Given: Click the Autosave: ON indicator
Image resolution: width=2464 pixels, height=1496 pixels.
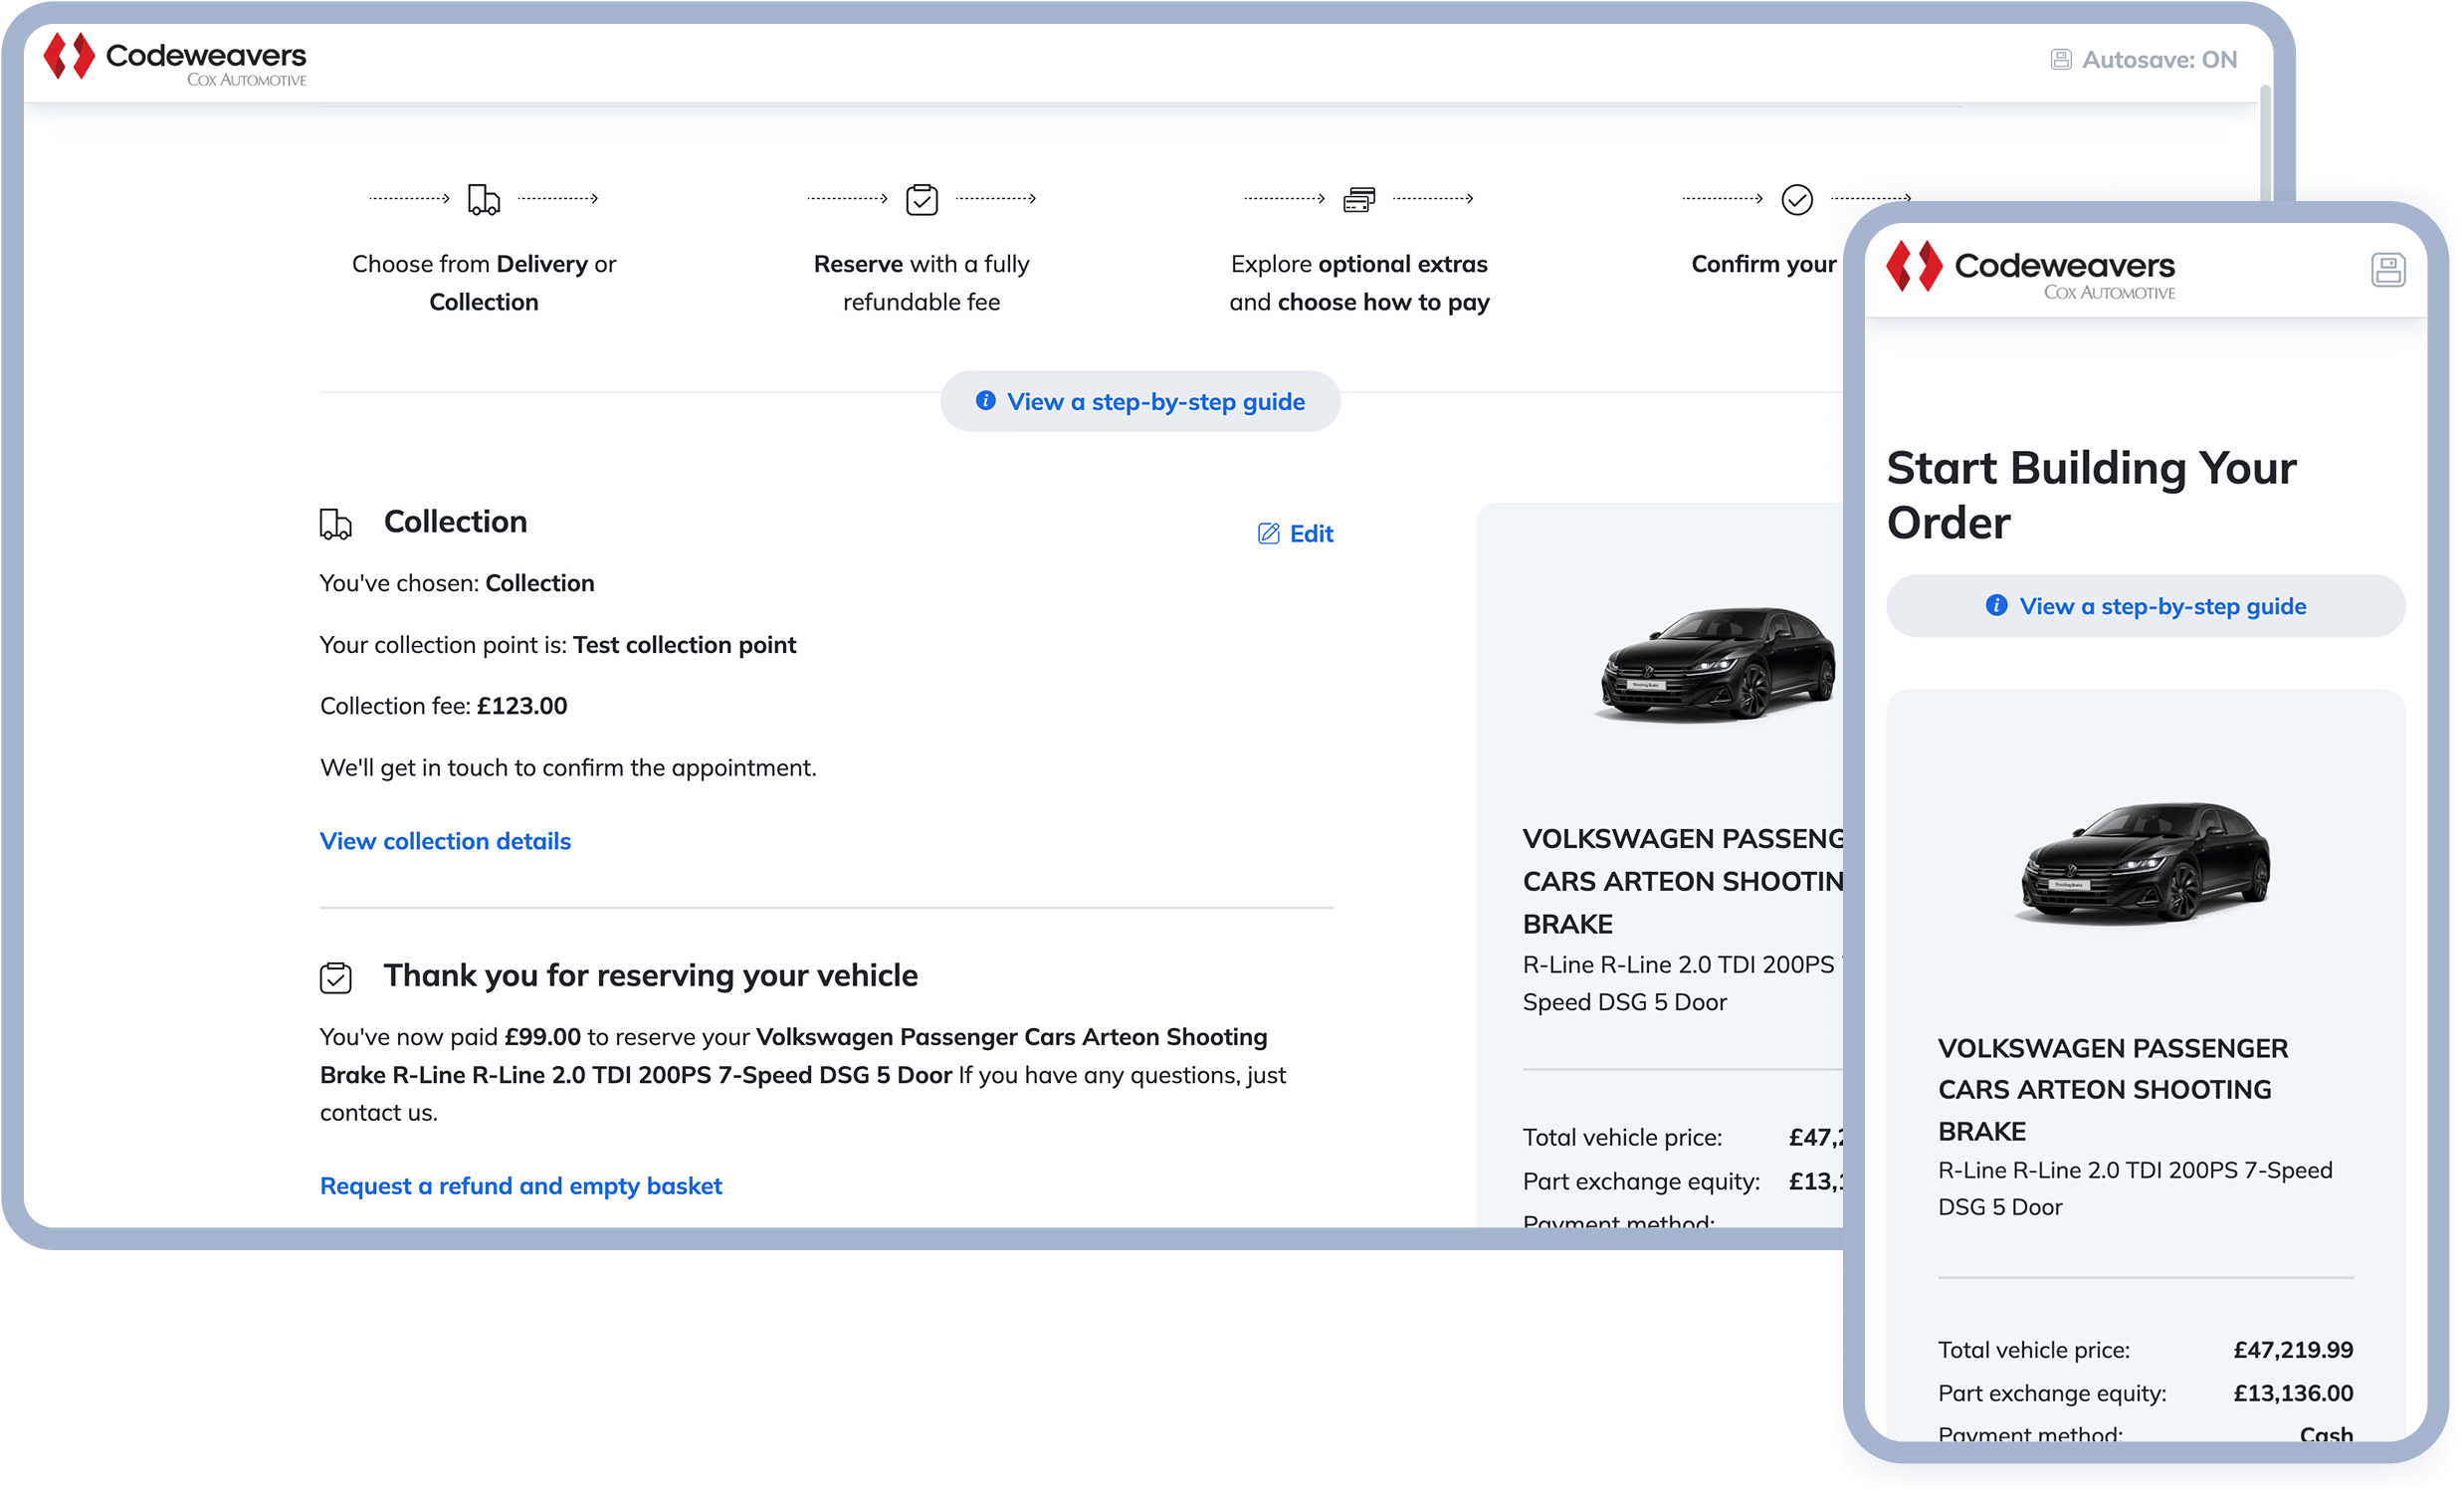Looking at the screenshot, I should coord(2143,60).
